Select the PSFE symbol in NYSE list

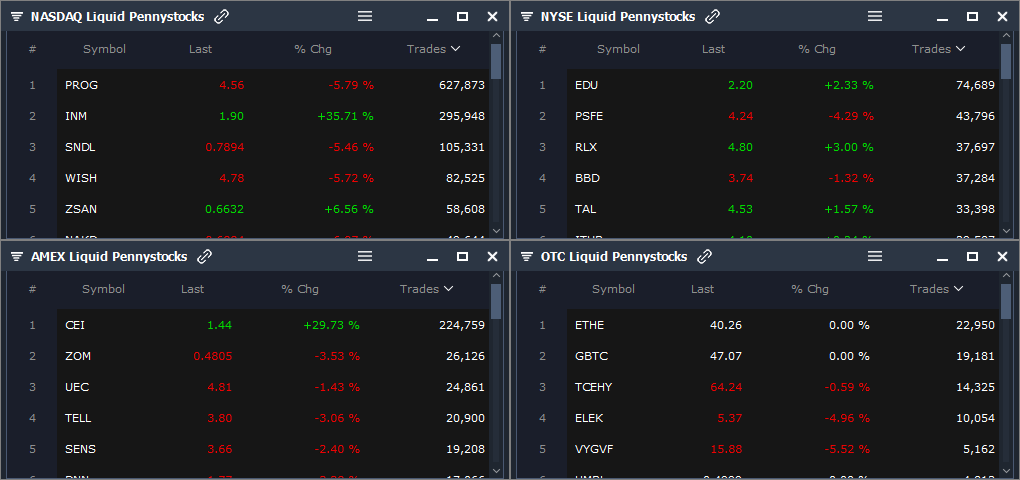(x=589, y=116)
